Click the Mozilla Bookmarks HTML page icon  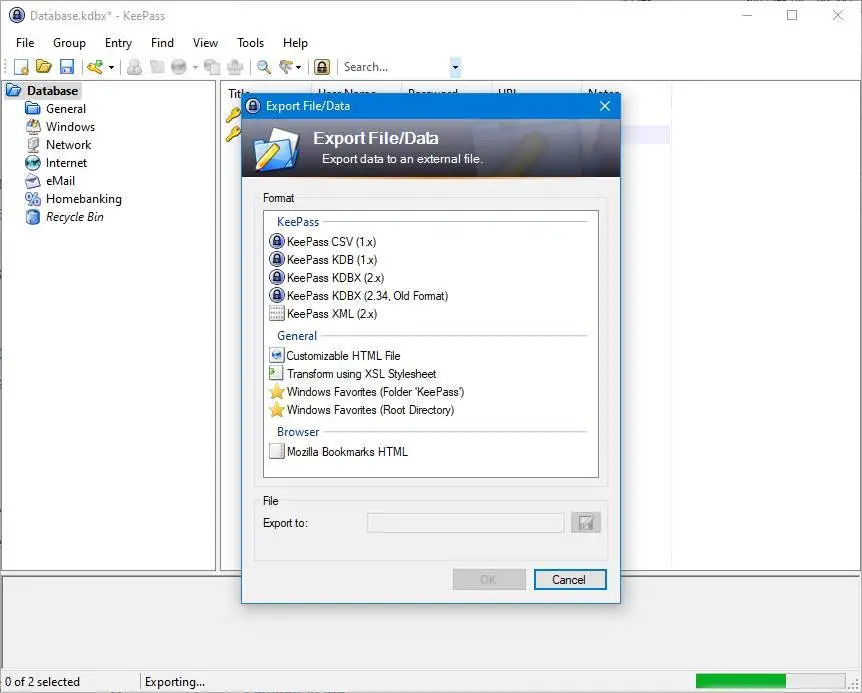tap(277, 452)
